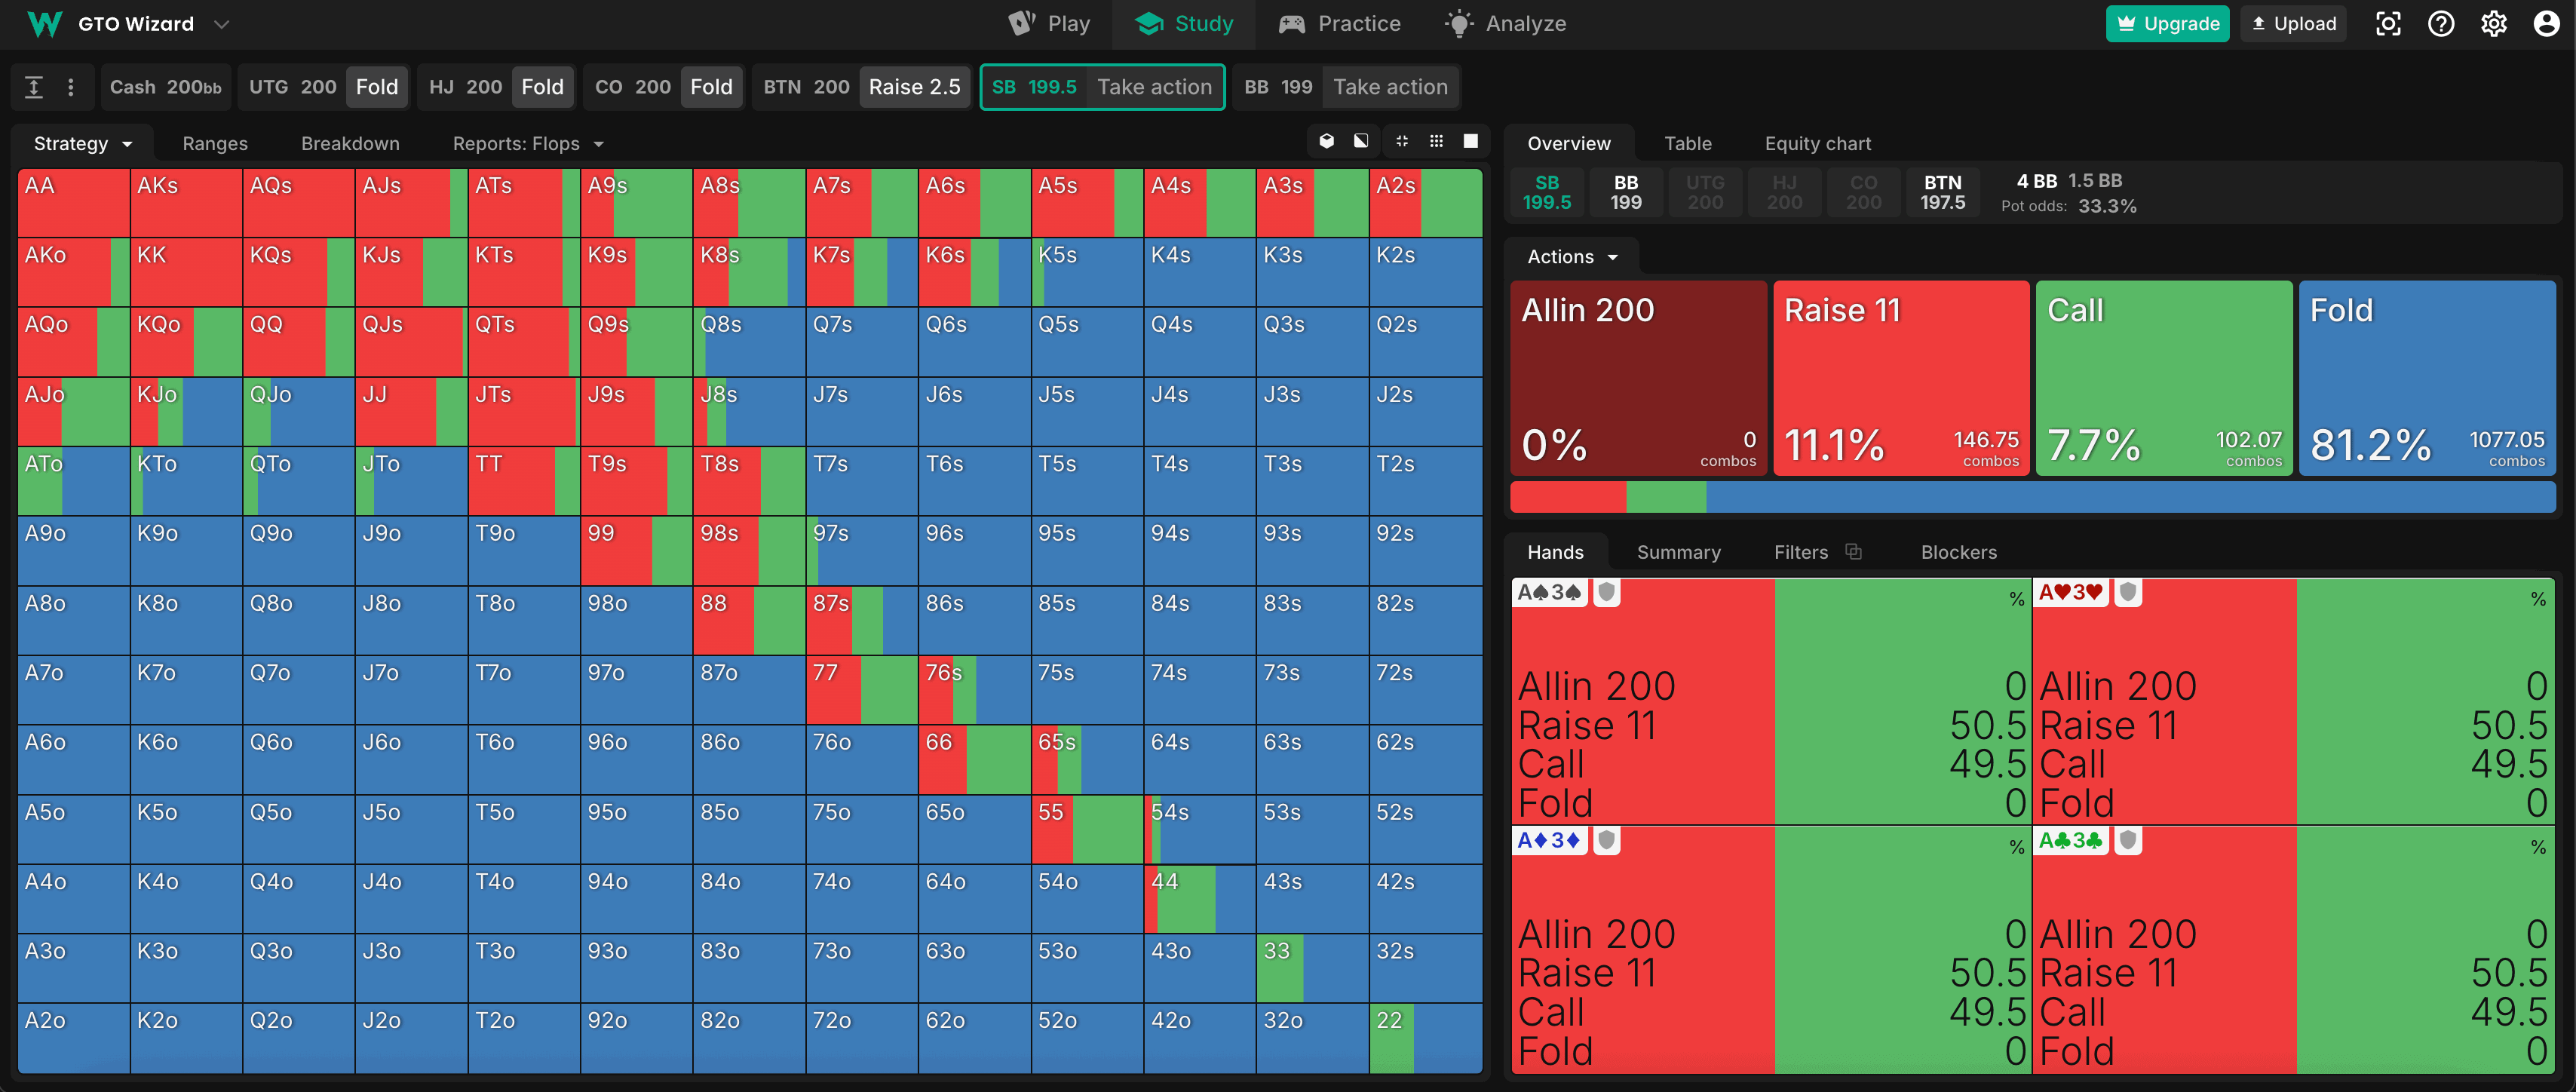
Task: Click the copy icon next to Filters
Action: click(1853, 552)
